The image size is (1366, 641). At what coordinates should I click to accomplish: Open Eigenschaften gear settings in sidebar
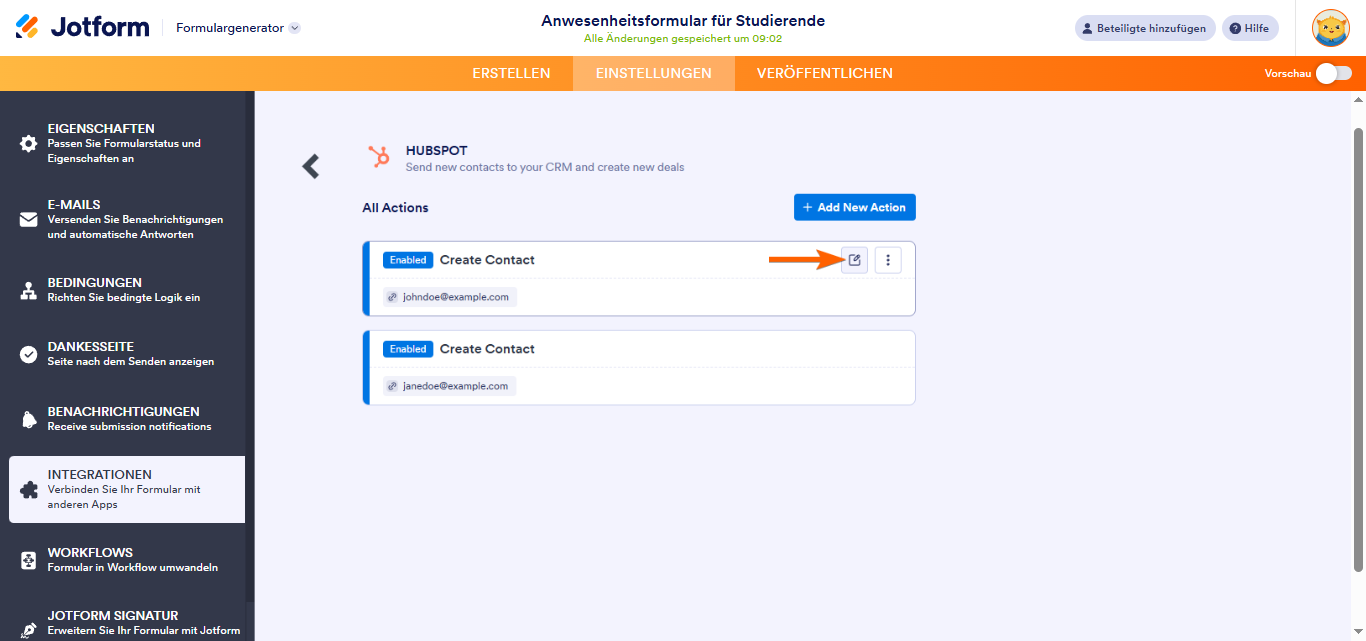pos(127,143)
